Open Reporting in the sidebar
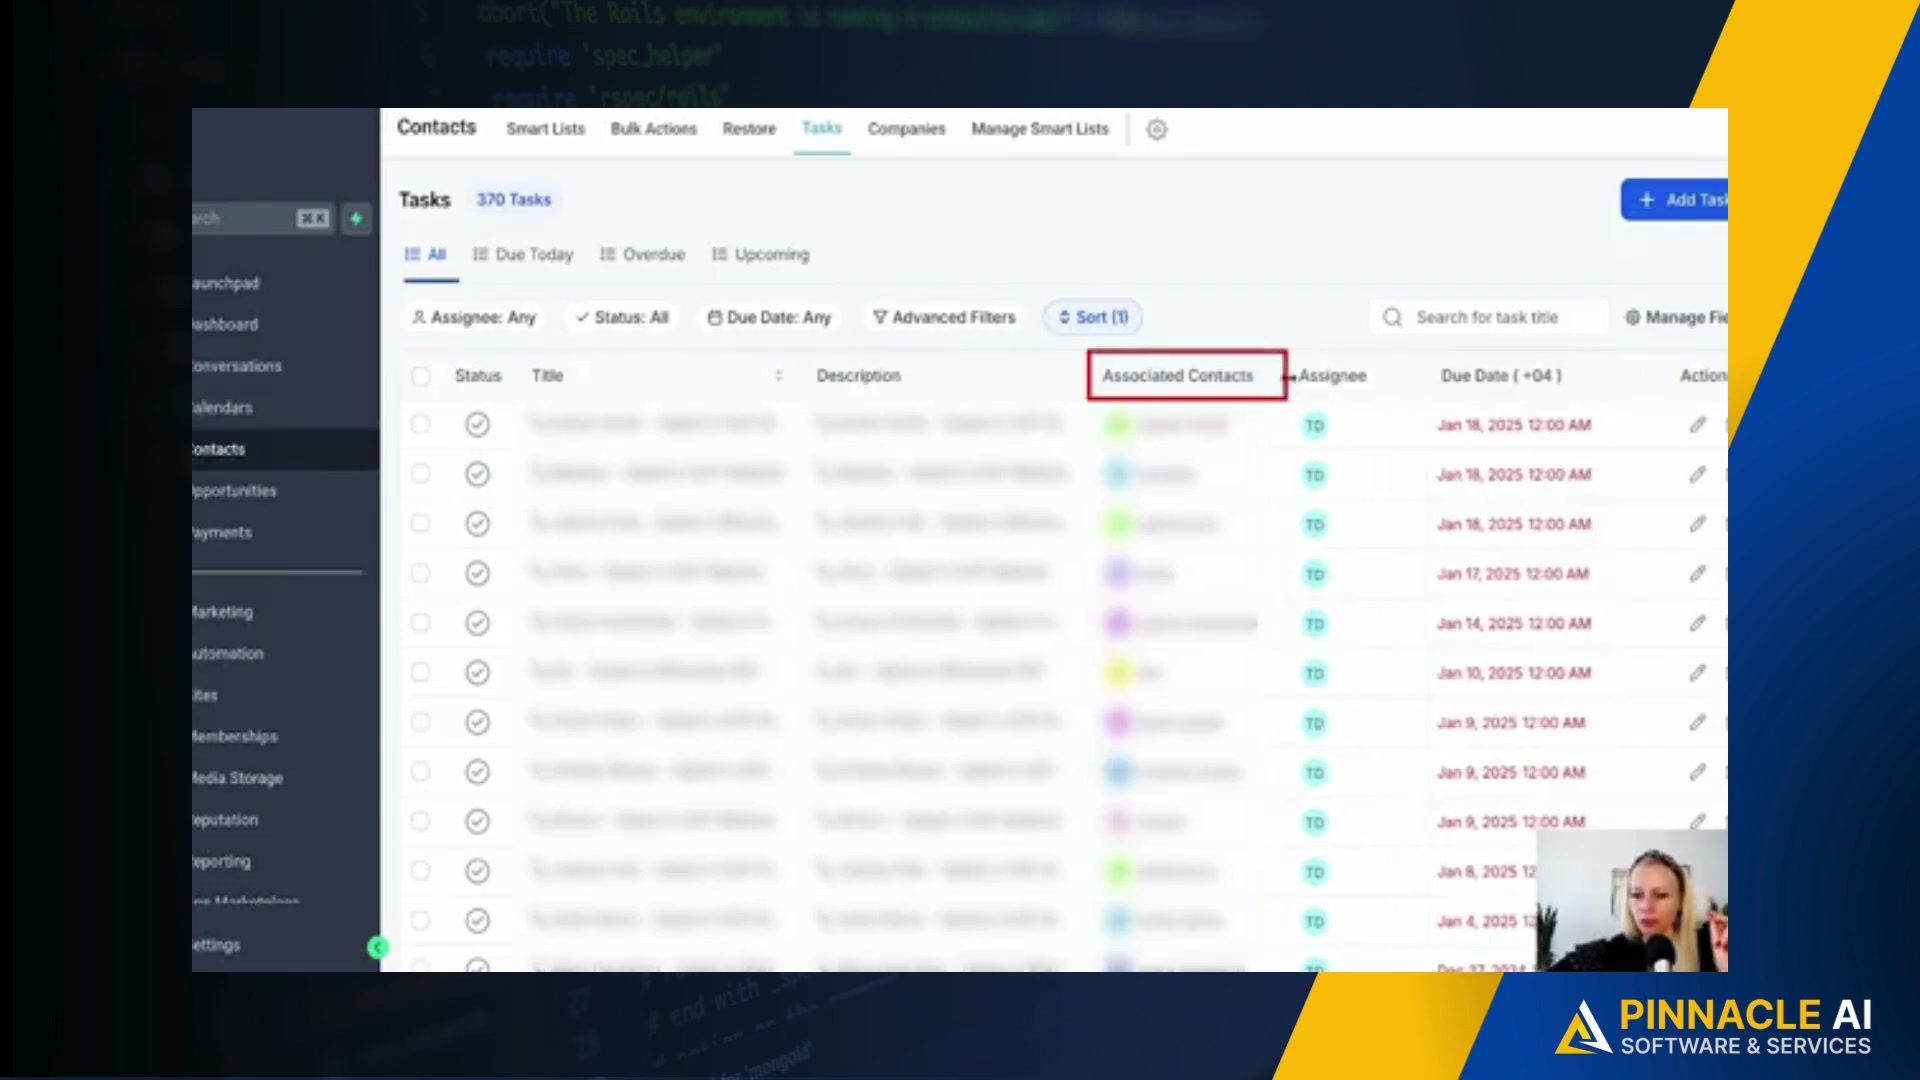This screenshot has width=1920, height=1080. pos(222,862)
